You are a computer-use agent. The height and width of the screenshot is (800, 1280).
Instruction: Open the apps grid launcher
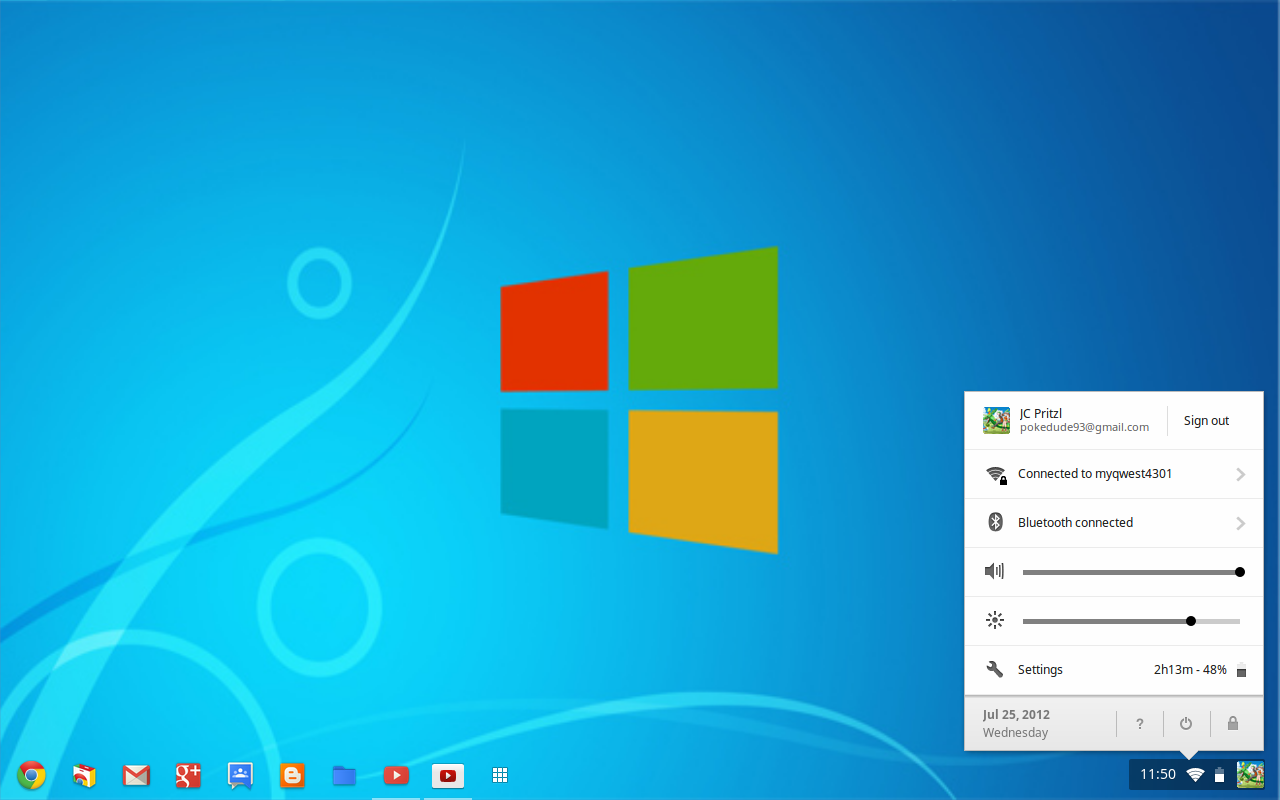[501, 775]
